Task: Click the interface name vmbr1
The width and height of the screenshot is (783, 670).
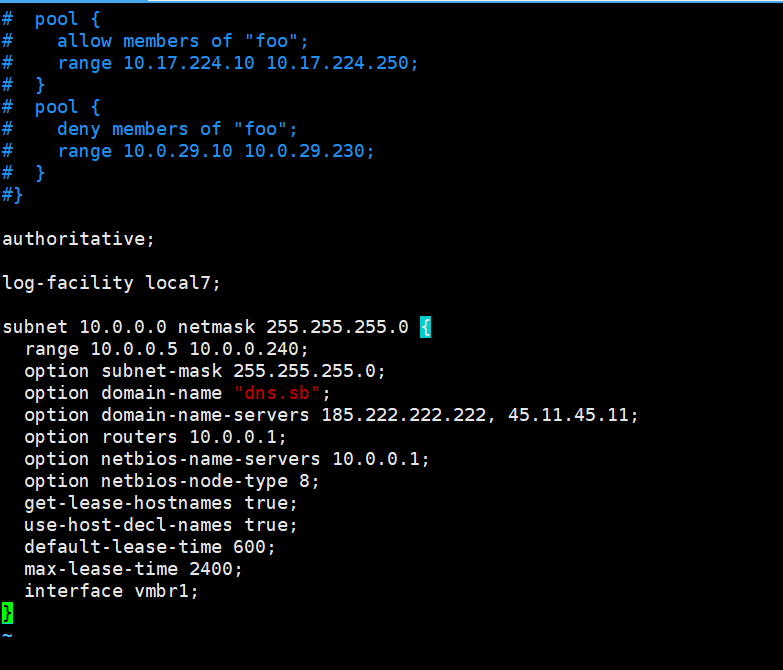Action: [x=161, y=591]
